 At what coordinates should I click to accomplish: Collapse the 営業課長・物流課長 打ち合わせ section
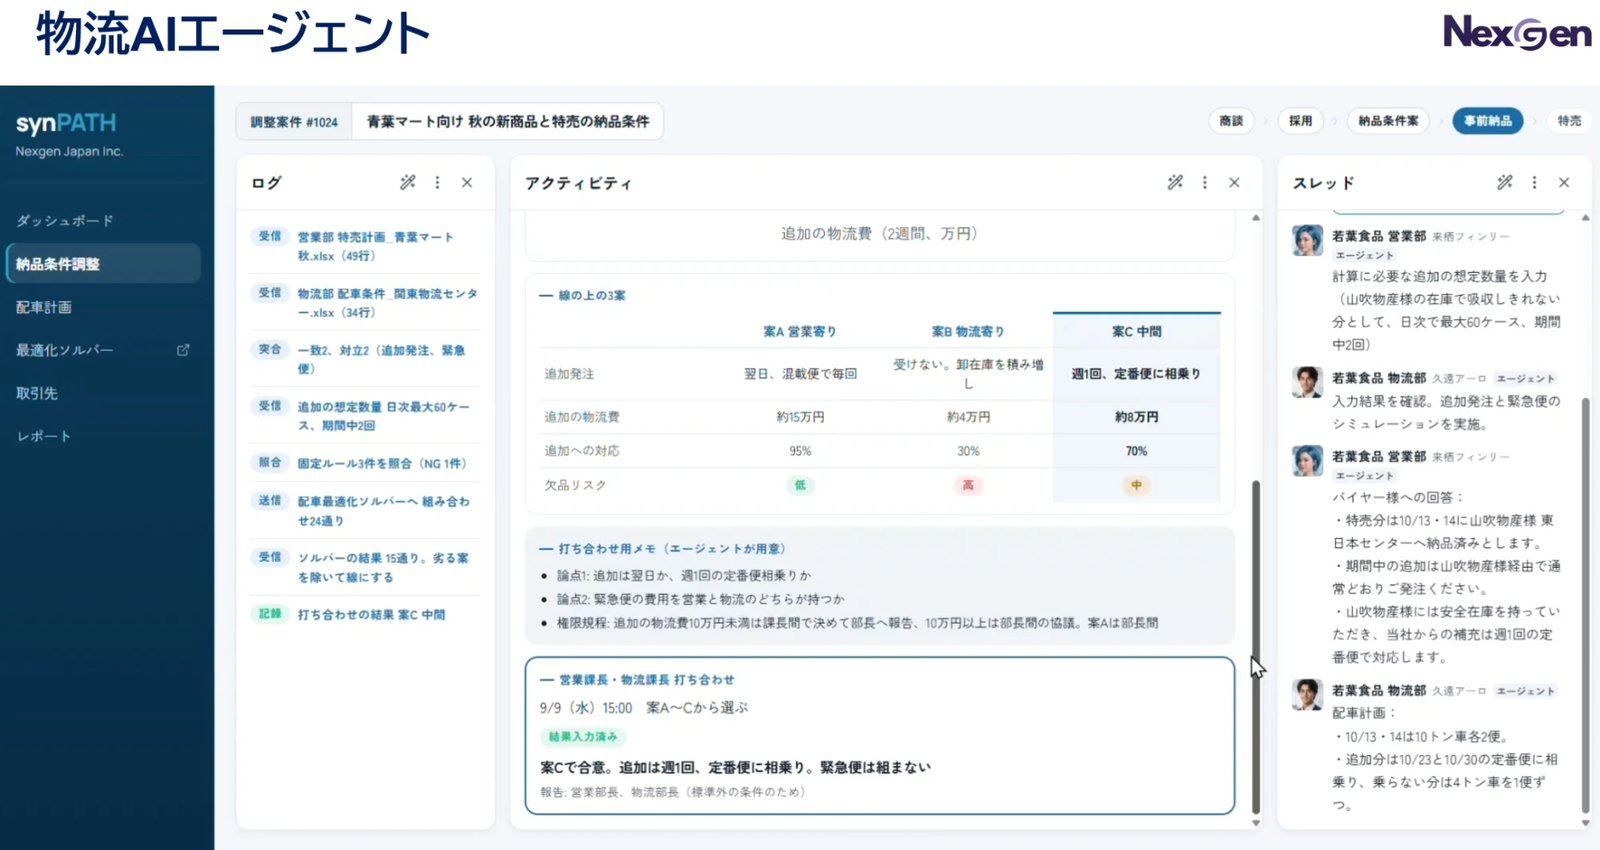pos(637,680)
